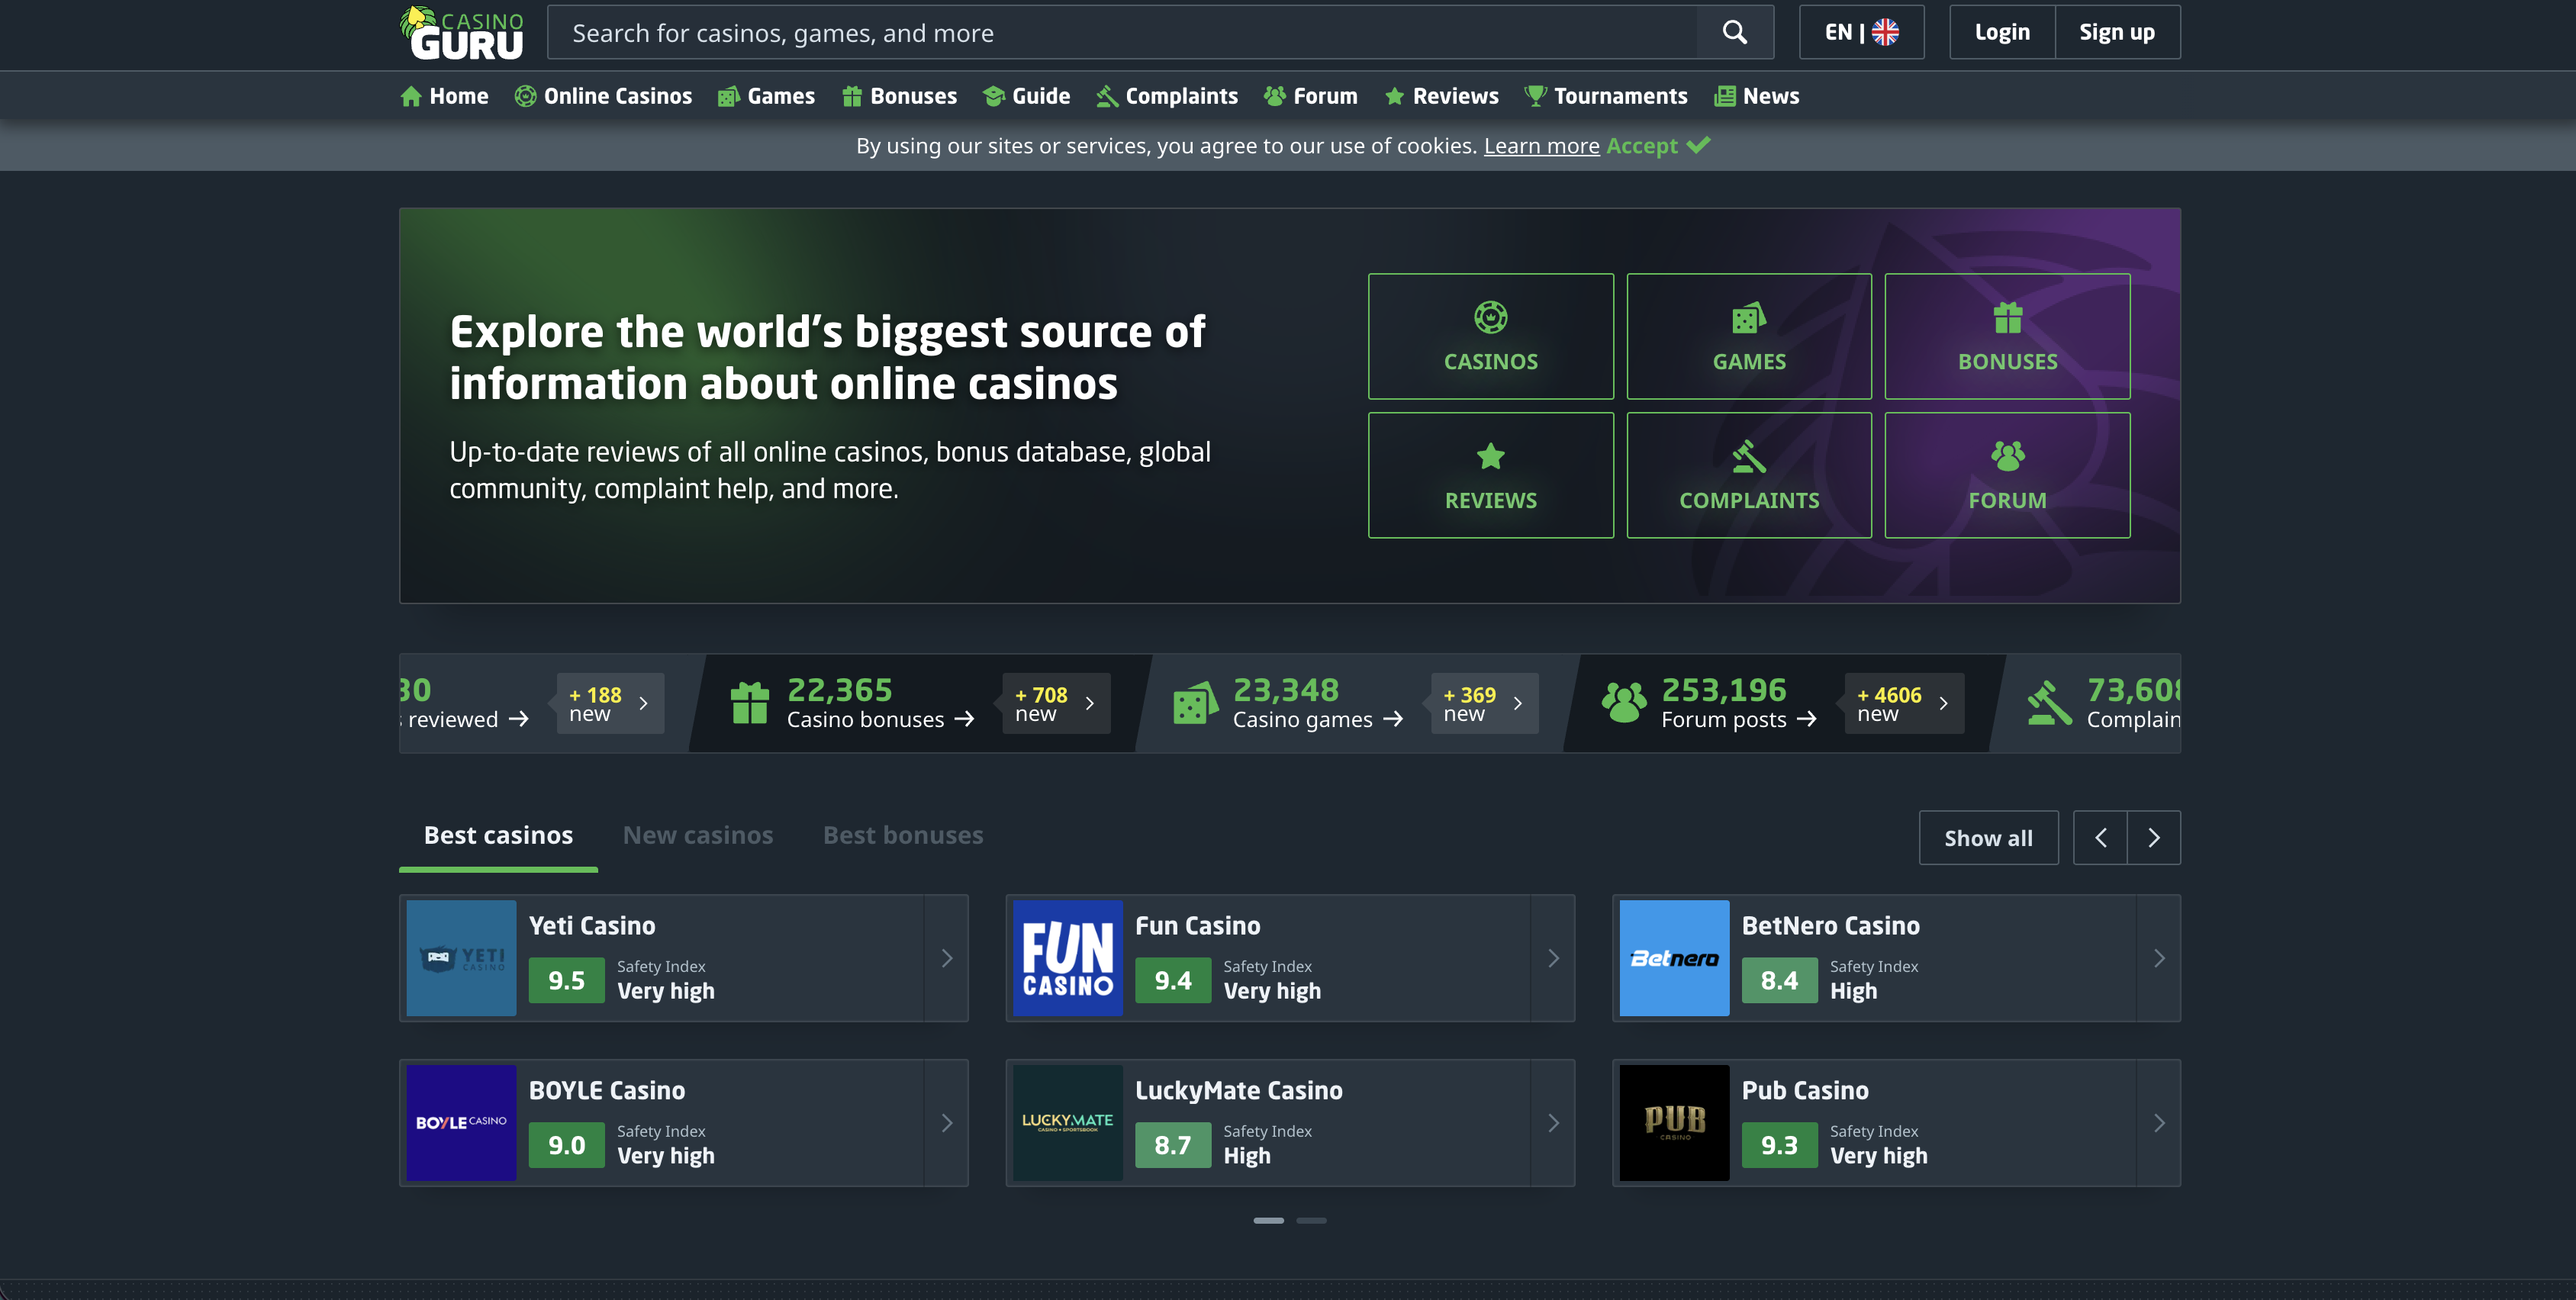This screenshot has width=2576, height=1300.
Task: Click the Show all button
Action: pyautogui.click(x=1988, y=838)
